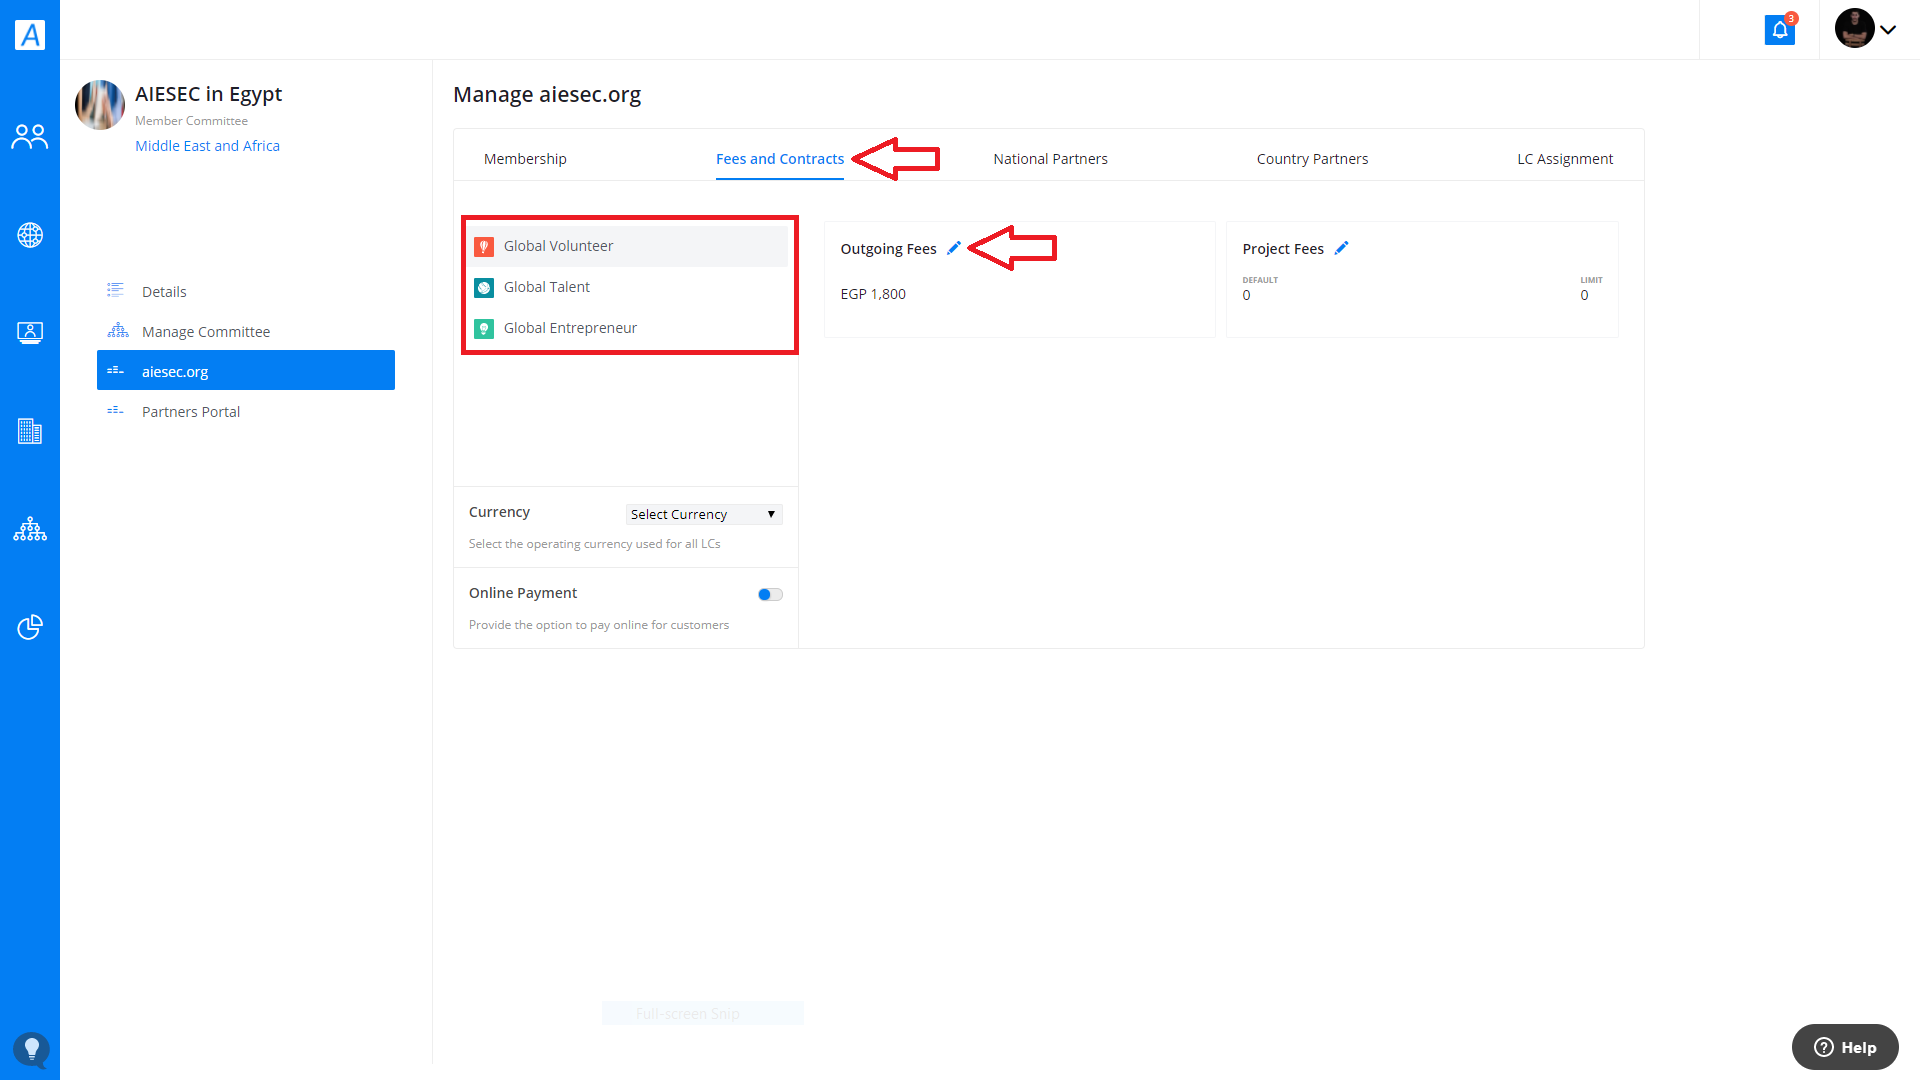Viewport: 1920px width, 1080px height.
Task: Click the AIESEC in Egypt committee avatar
Action: pyautogui.click(x=100, y=105)
